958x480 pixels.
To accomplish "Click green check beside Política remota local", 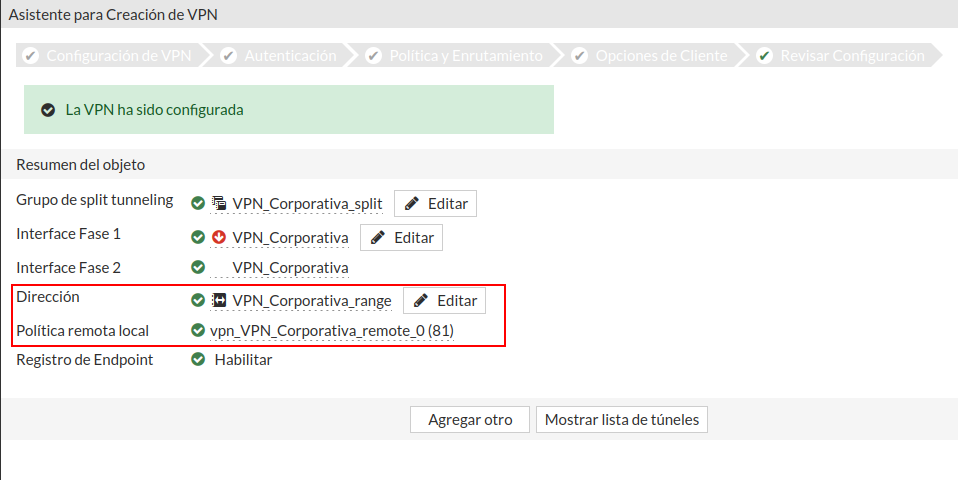I will click(198, 330).
